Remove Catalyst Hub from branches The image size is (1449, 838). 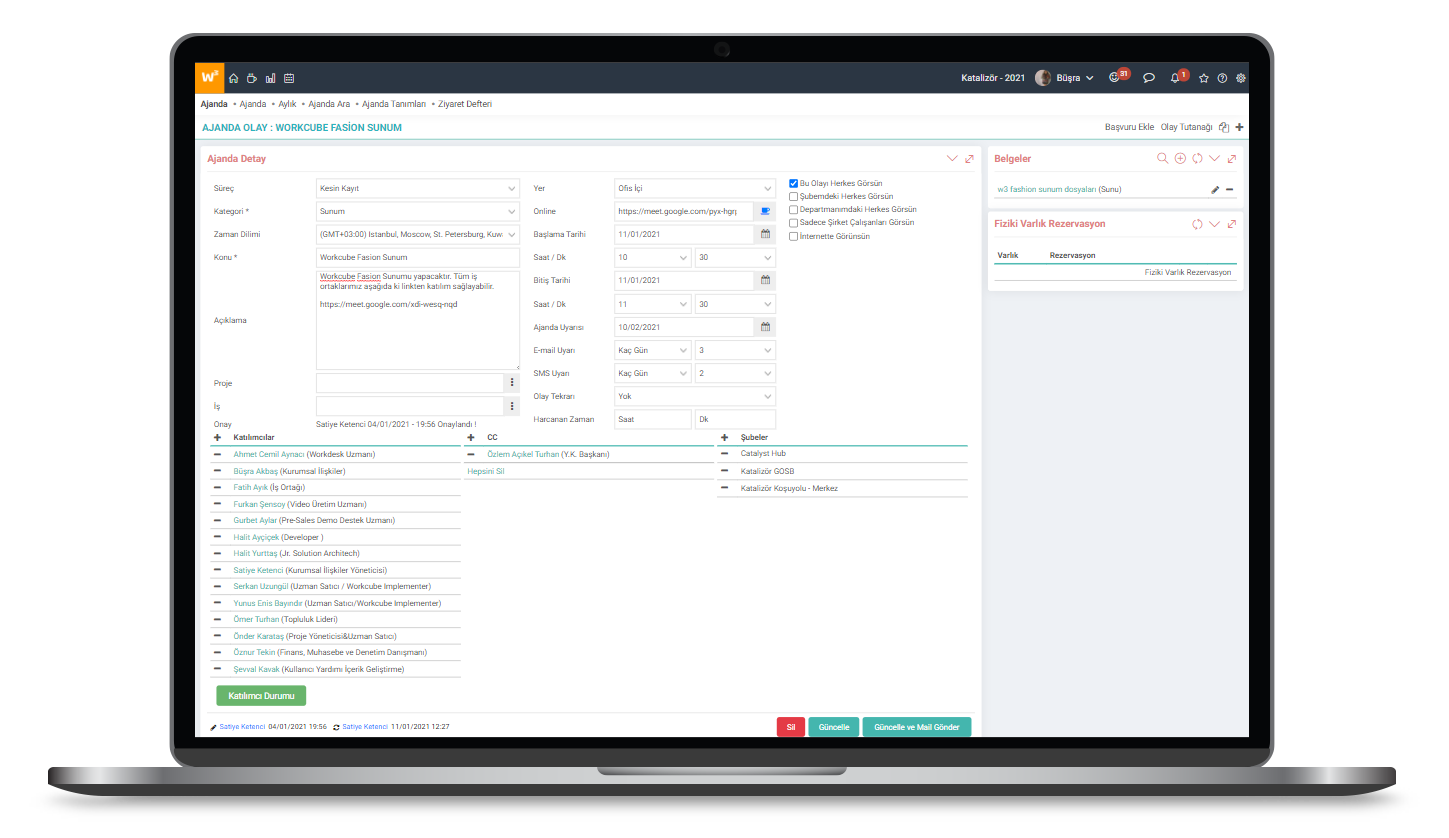(724, 454)
